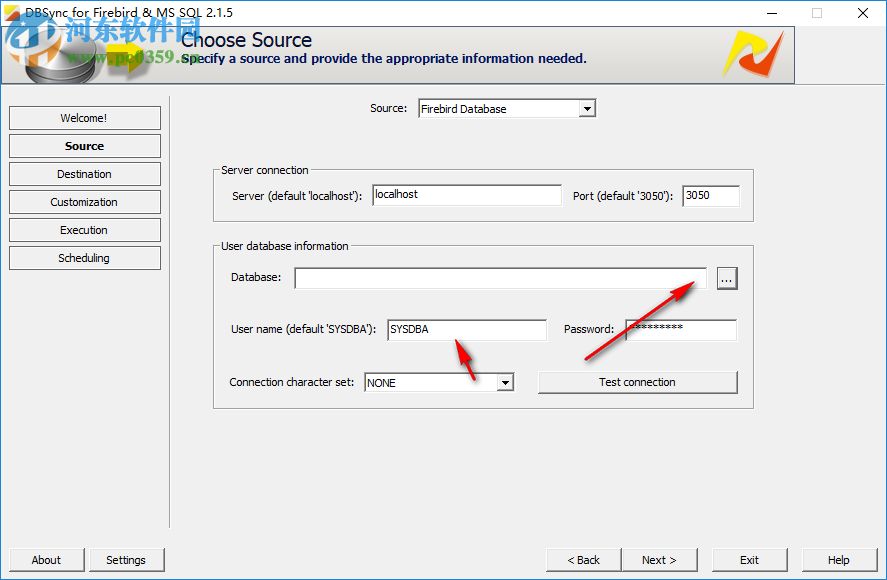887x580 pixels.
Task: Go to the Execution step
Action: tap(84, 230)
